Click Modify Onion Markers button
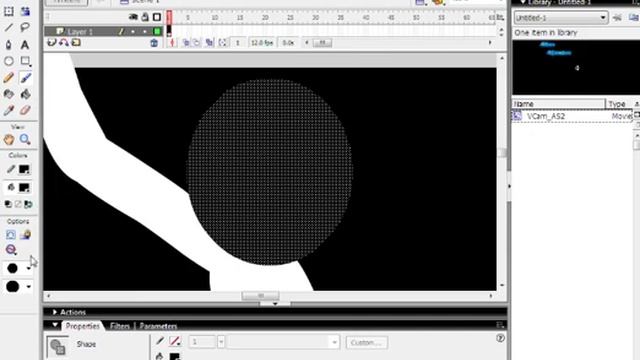The height and width of the screenshot is (360, 640). pyautogui.click(x=222, y=43)
